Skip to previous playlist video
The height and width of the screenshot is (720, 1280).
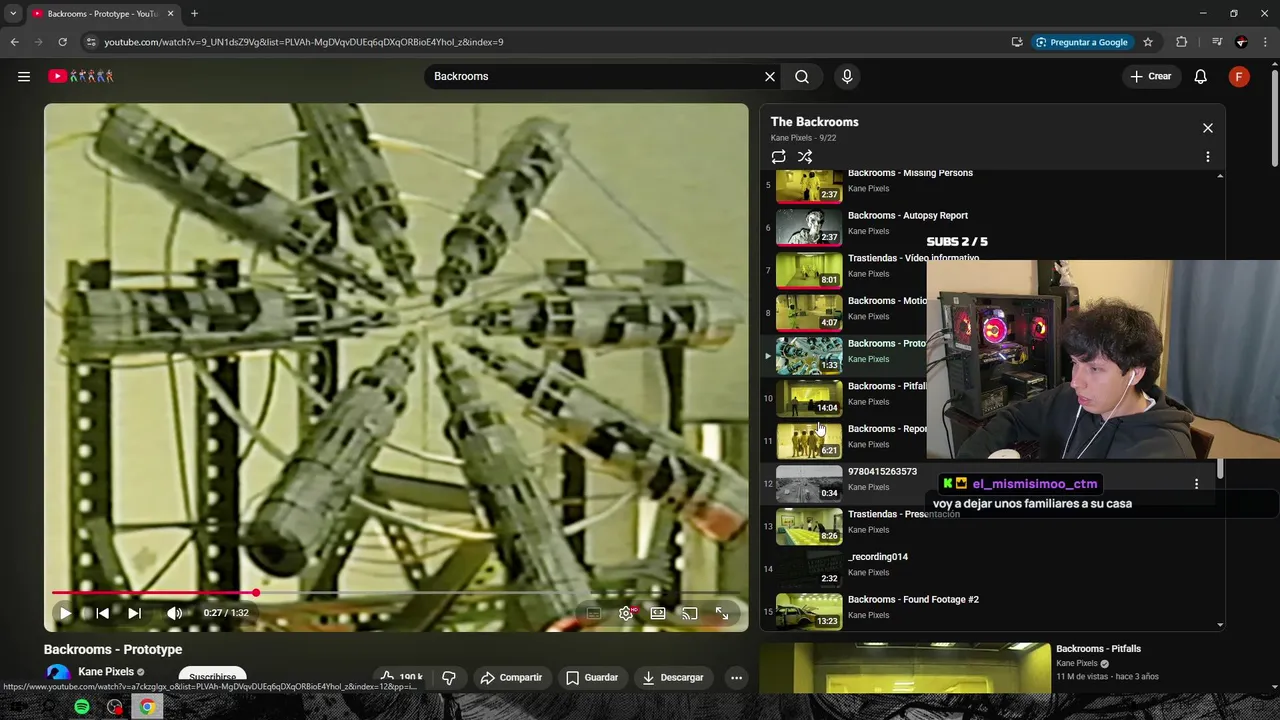tap(103, 613)
